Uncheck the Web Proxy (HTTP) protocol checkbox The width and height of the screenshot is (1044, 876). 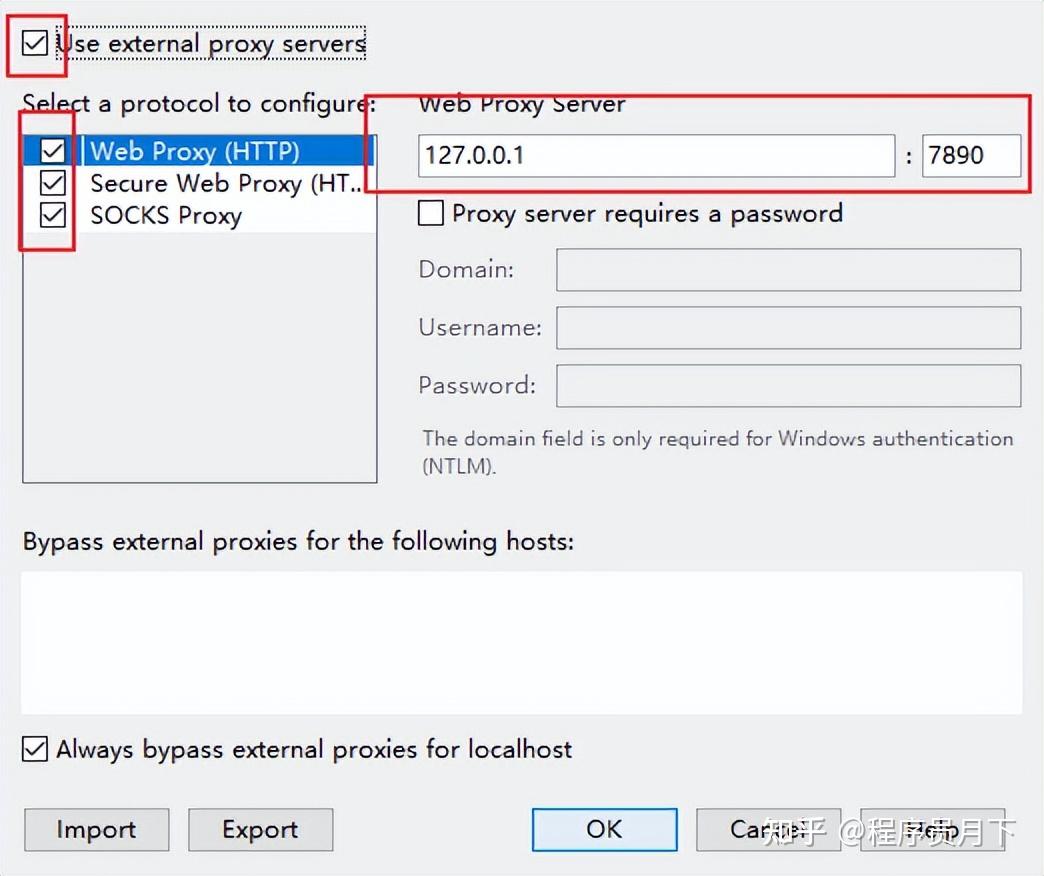point(53,151)
